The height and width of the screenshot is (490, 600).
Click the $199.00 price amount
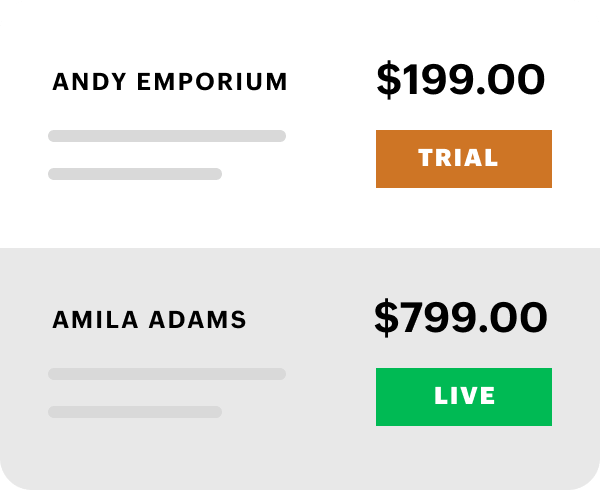coord(460,81)
